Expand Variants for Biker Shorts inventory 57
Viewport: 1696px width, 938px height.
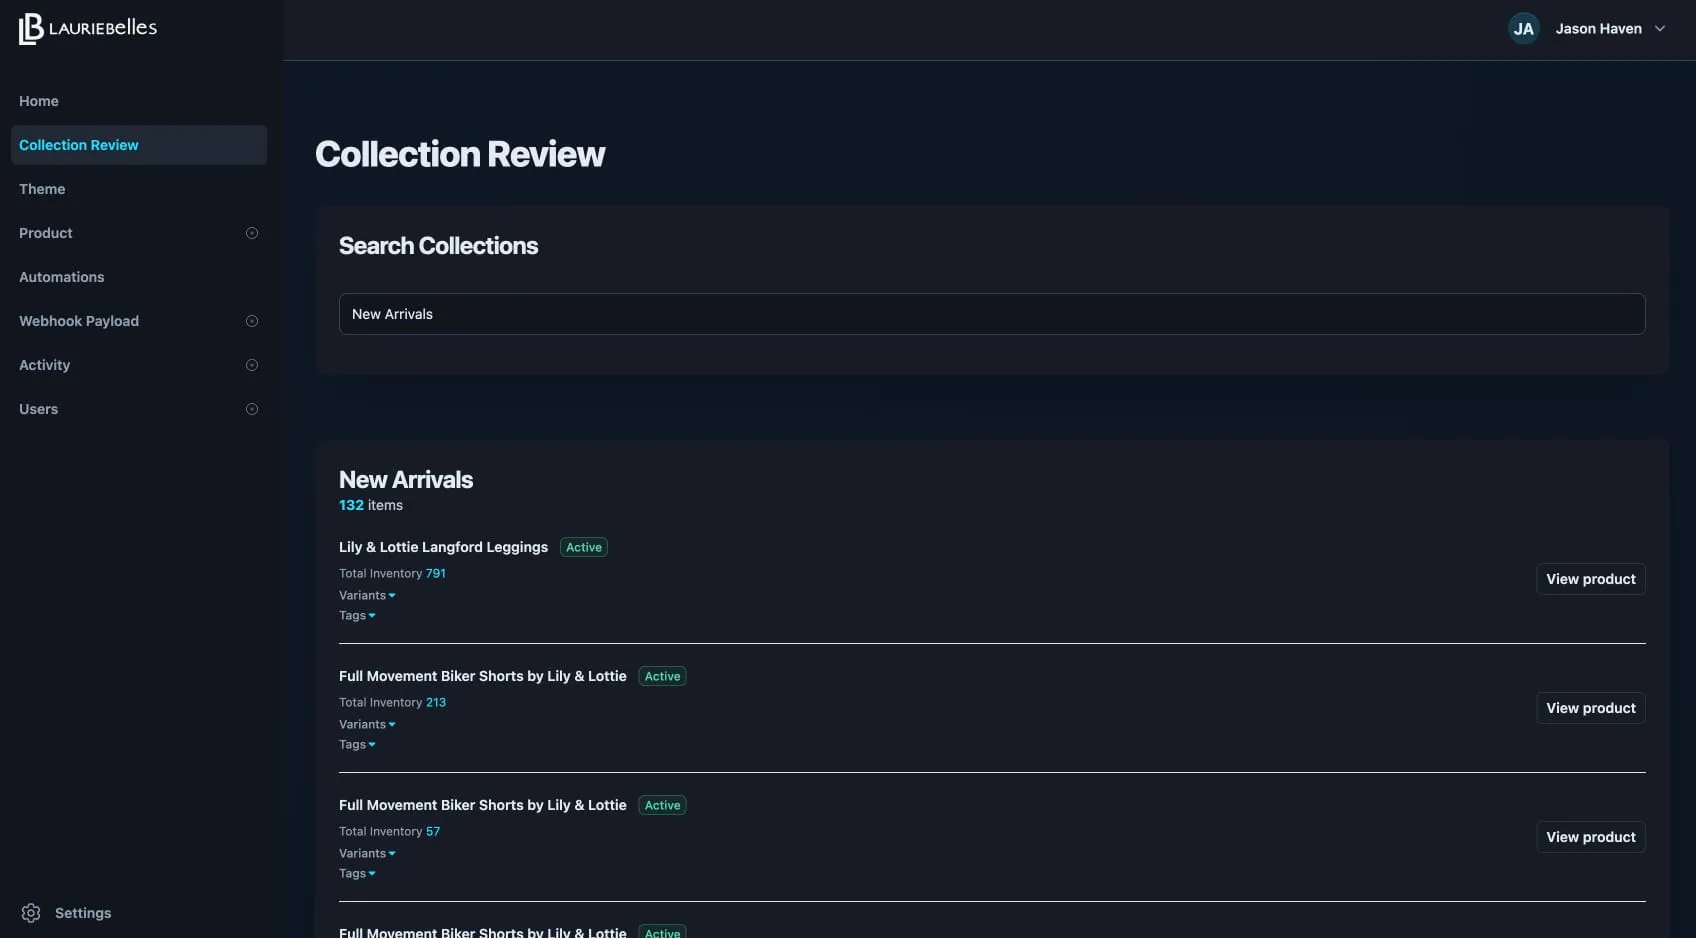tap(367, 853)
